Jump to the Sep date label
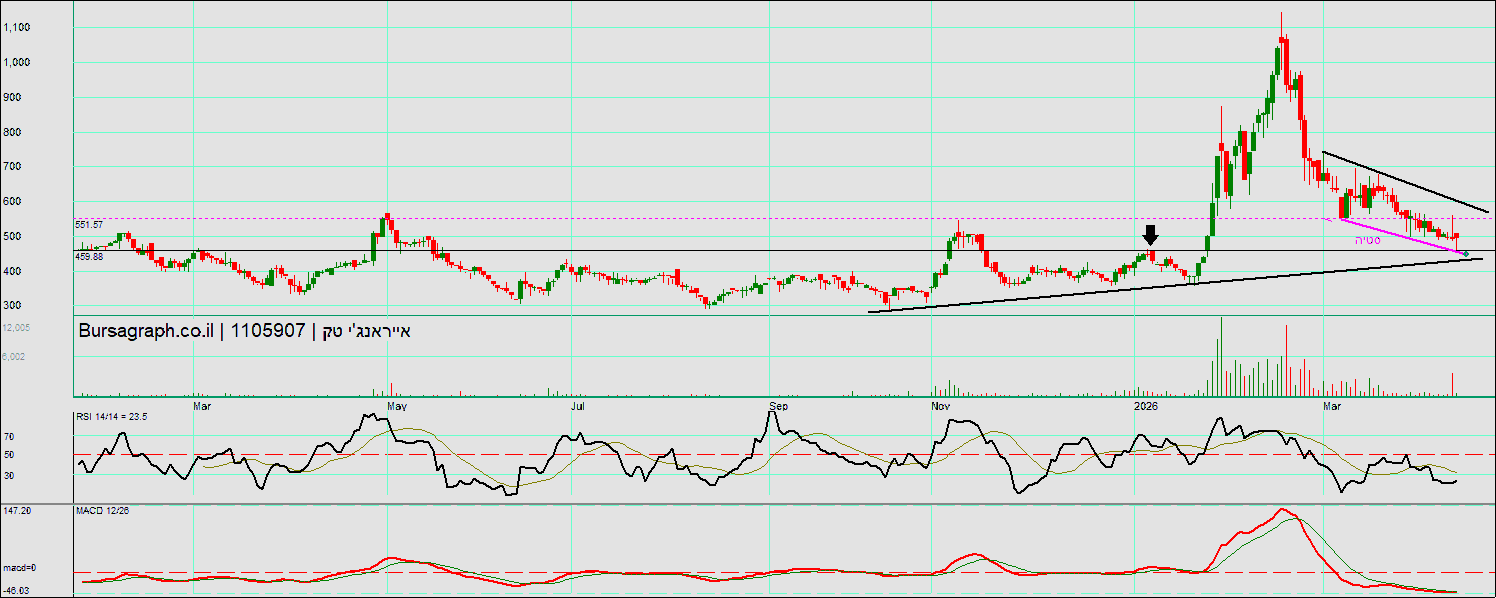This screenshot has width=1496, height=598. (780, 406)
